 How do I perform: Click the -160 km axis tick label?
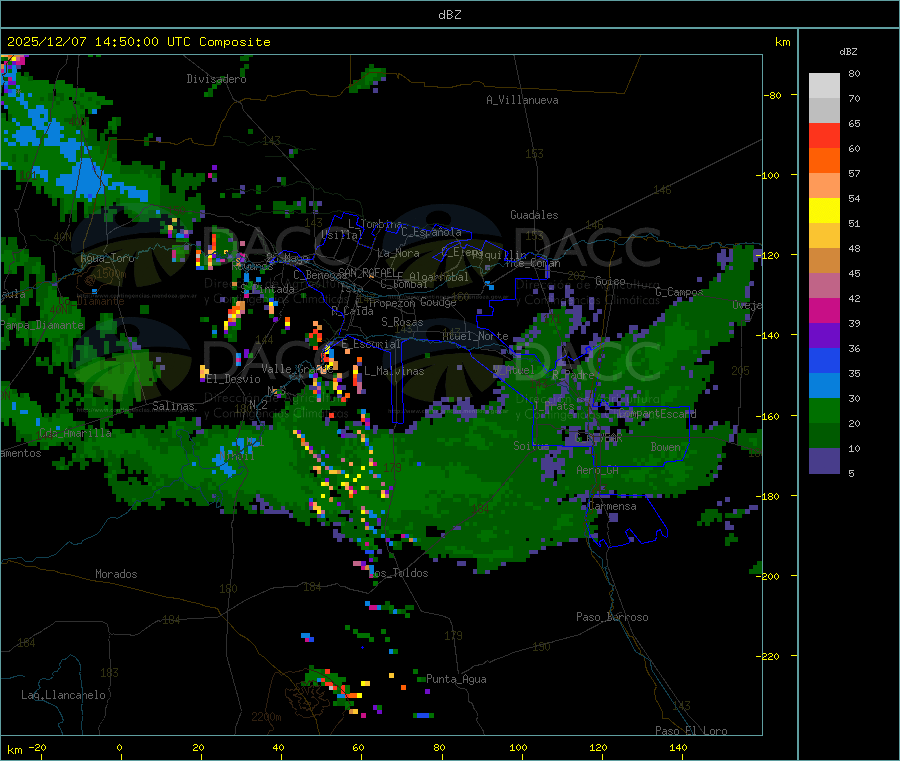click(767, 416)
